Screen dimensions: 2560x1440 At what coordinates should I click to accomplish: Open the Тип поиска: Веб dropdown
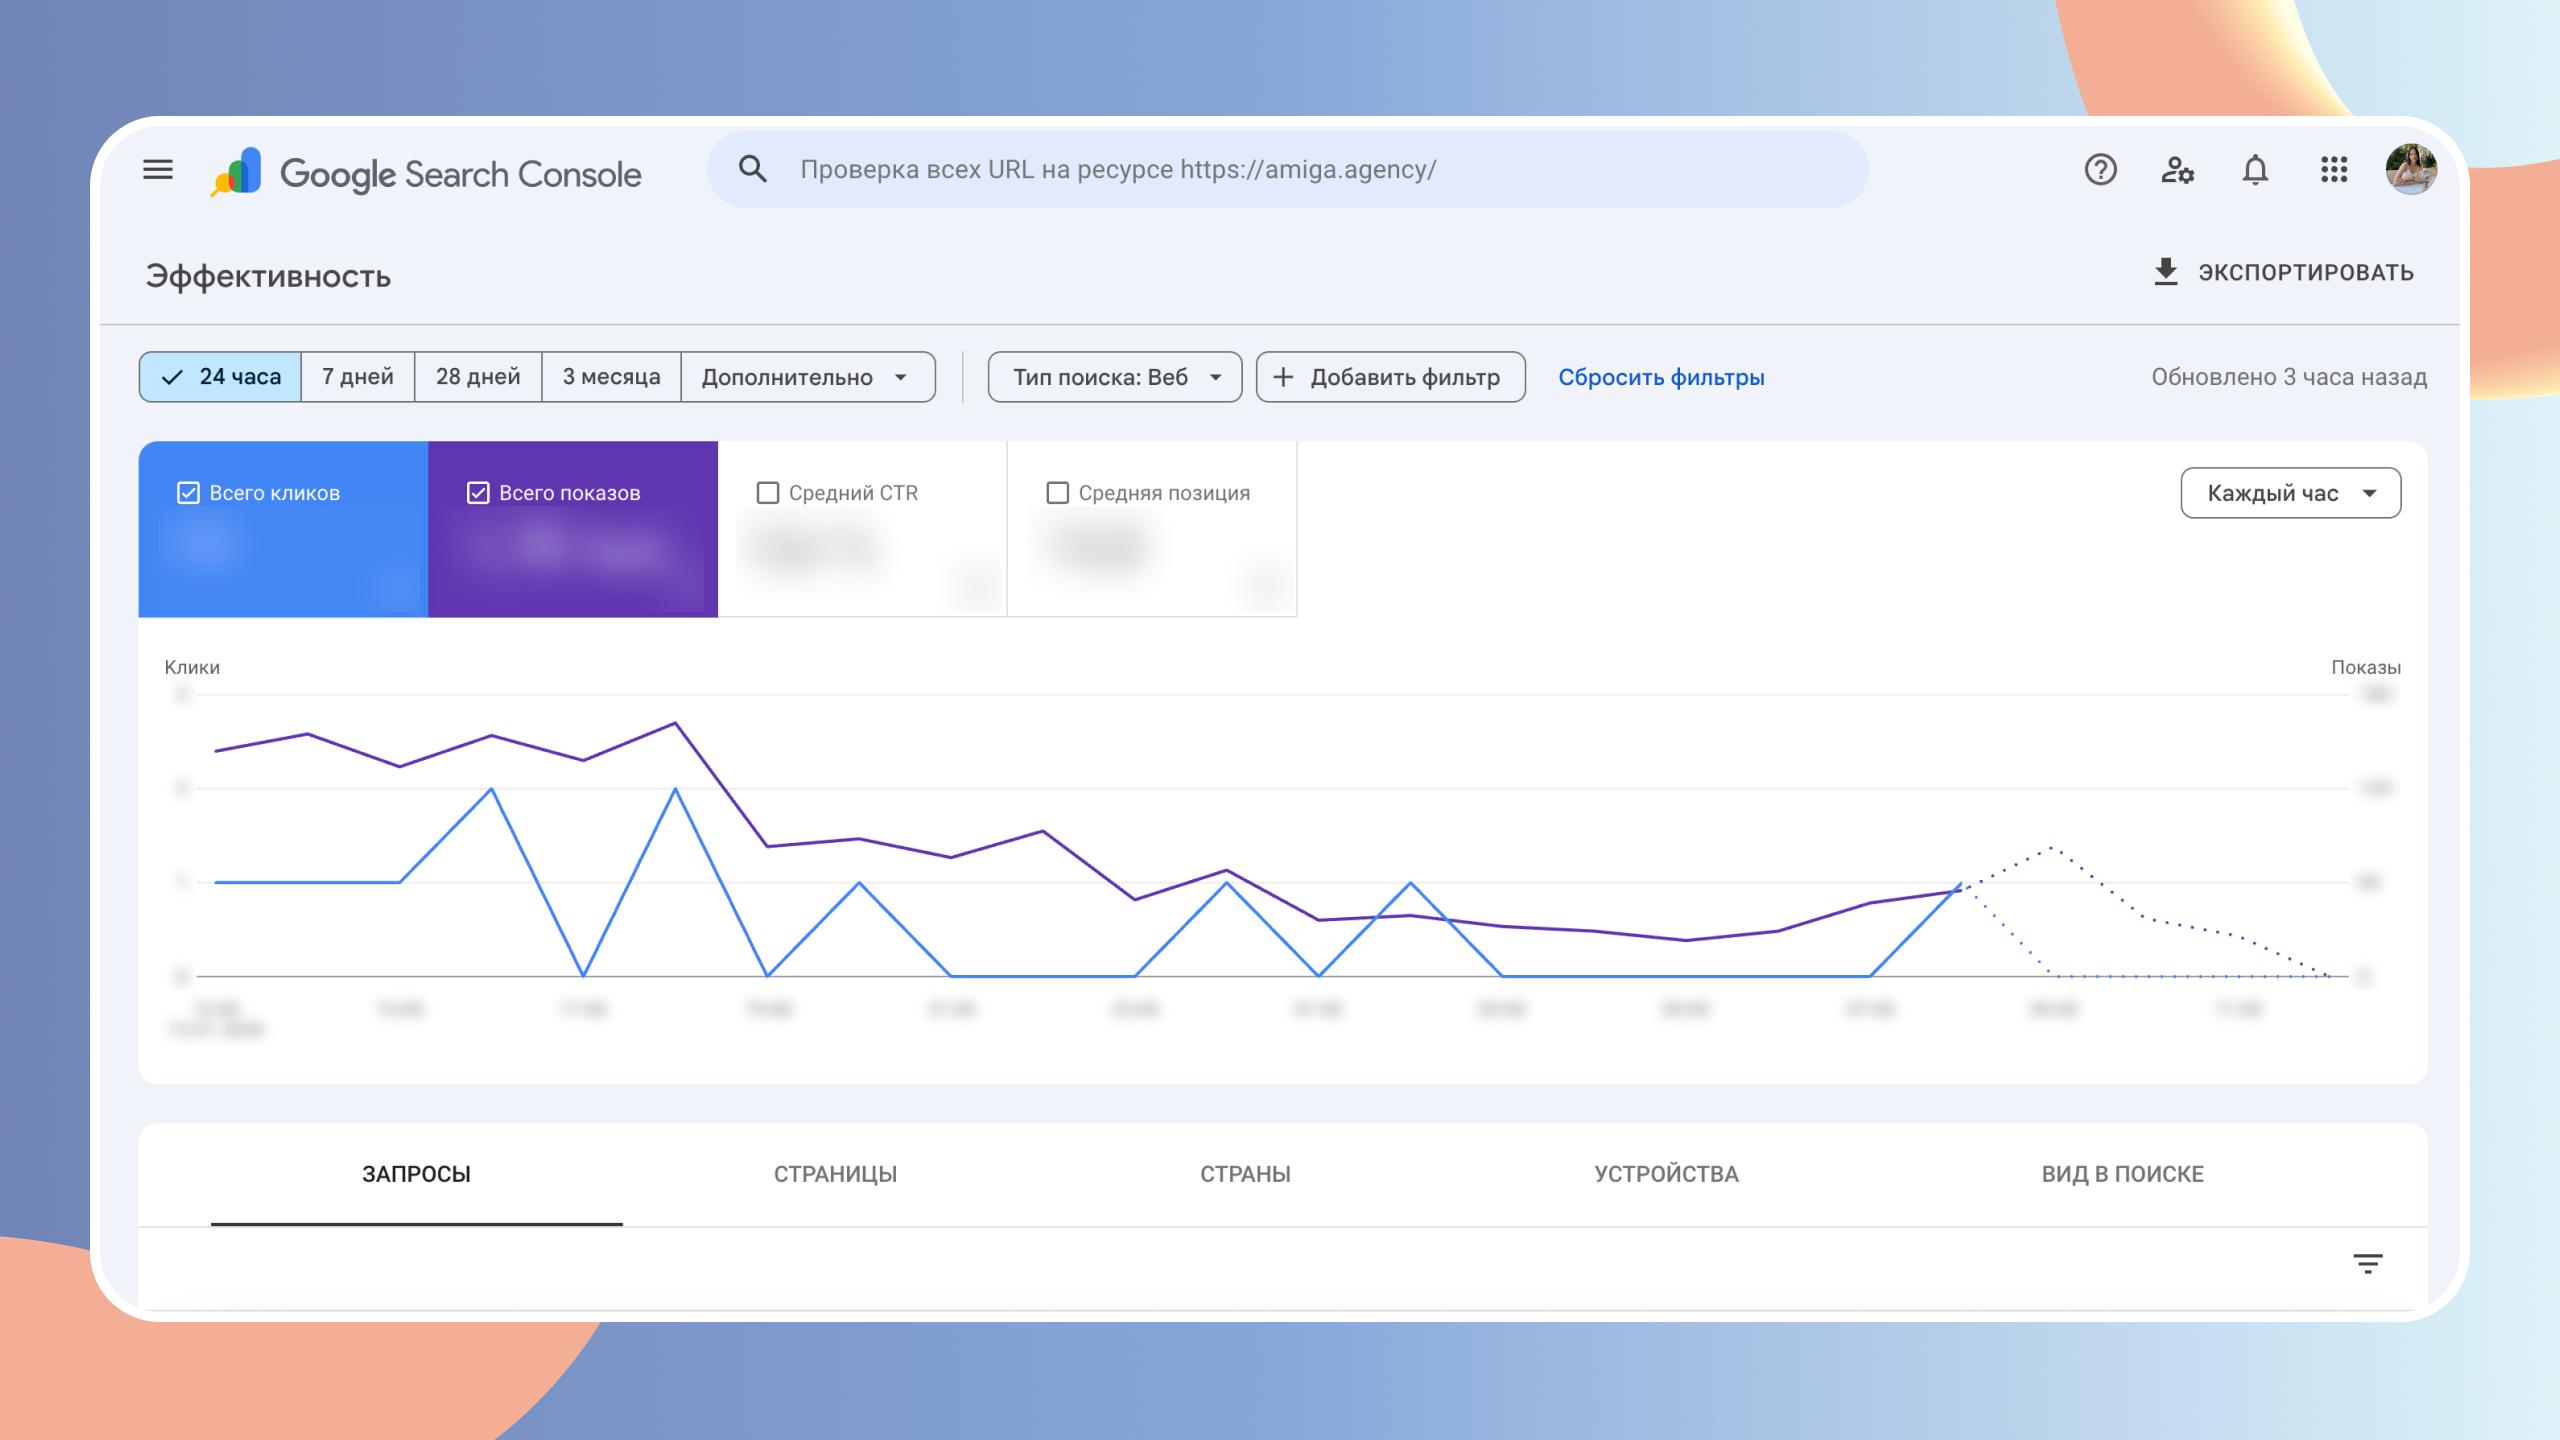[x=1114, y=377]
